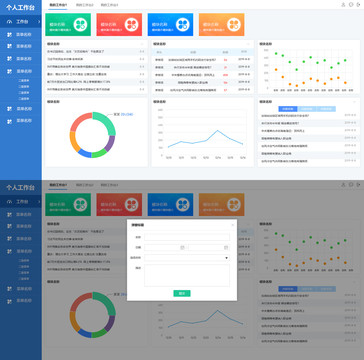Open the start date calendar icon in the dialog
Image resolution: width=364 pixels, height=360 pixels.
click(x=182, y=248)
